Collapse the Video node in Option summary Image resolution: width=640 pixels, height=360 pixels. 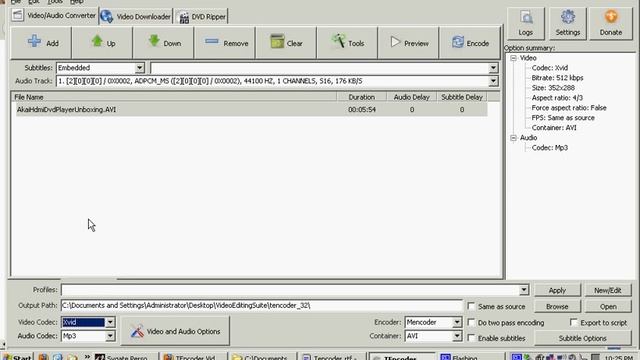513,58
